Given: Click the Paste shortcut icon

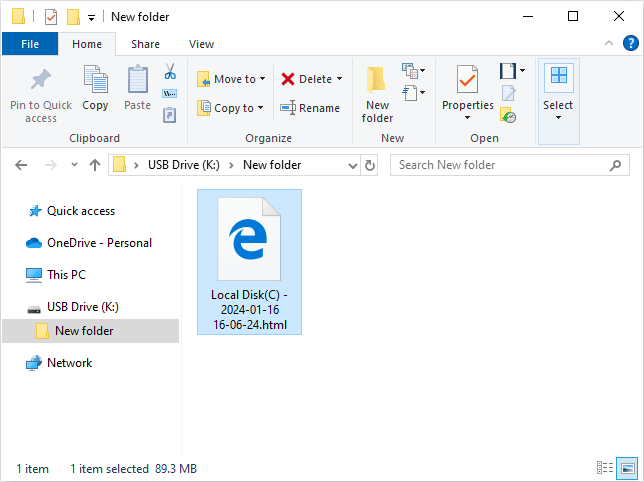Looking at the screenshot, I should [170, 115].
